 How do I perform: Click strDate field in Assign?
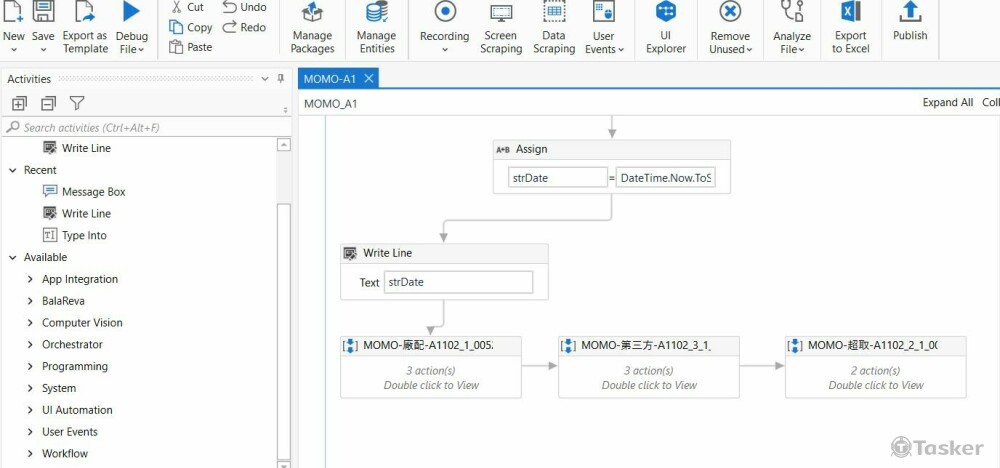click(x=557, y=178)
